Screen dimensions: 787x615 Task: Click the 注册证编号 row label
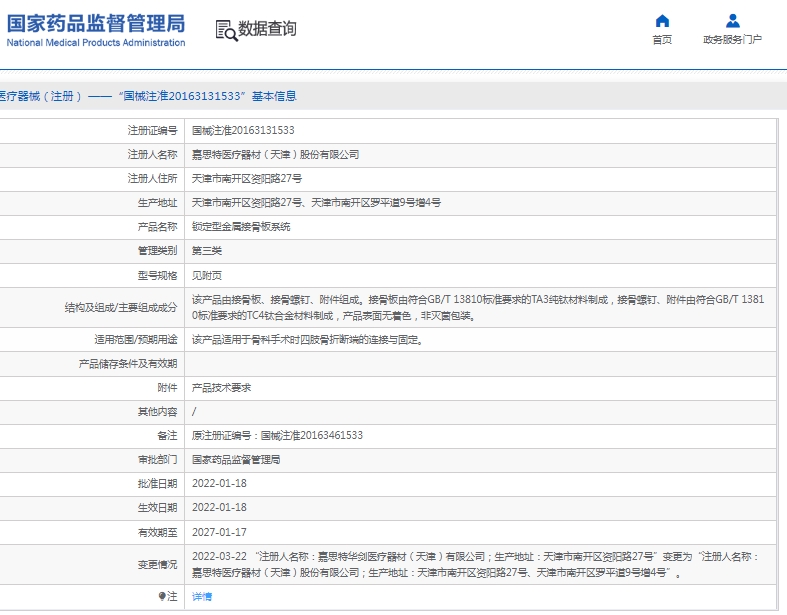click(x=152, y=131)
